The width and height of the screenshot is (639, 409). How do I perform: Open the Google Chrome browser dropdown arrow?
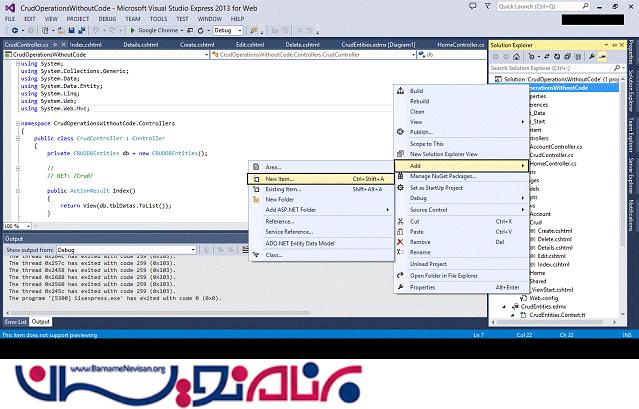(x=182, y=31)
